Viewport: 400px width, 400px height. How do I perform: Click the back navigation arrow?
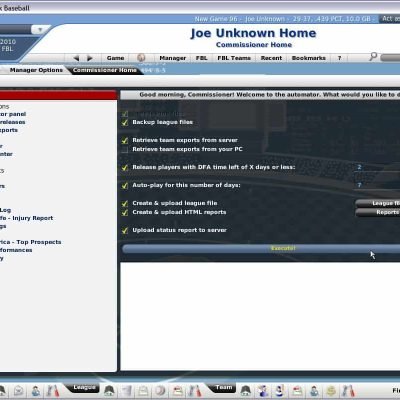(x=76, y=58)
